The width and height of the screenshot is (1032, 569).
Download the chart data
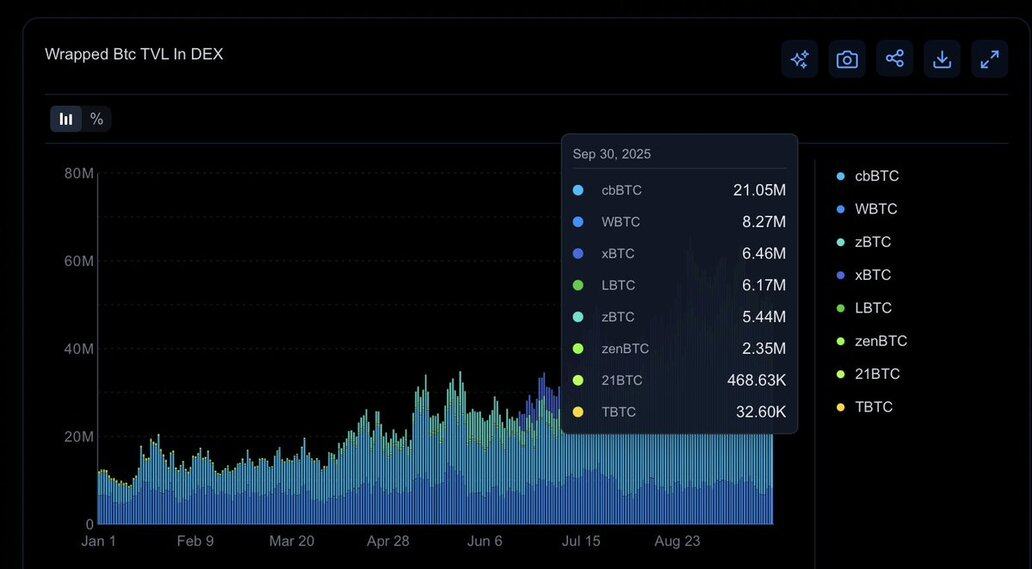click(942, 59)
